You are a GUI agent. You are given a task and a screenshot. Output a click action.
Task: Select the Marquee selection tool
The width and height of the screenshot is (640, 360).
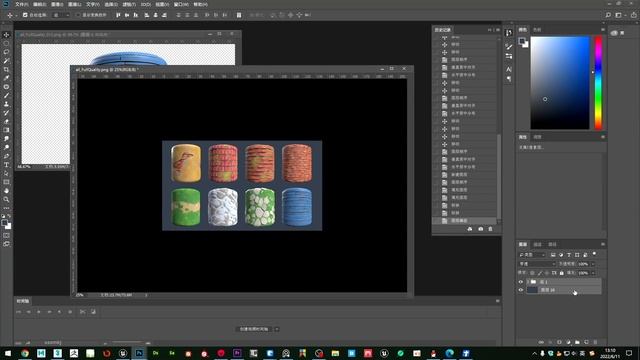(x=6, y=43)
